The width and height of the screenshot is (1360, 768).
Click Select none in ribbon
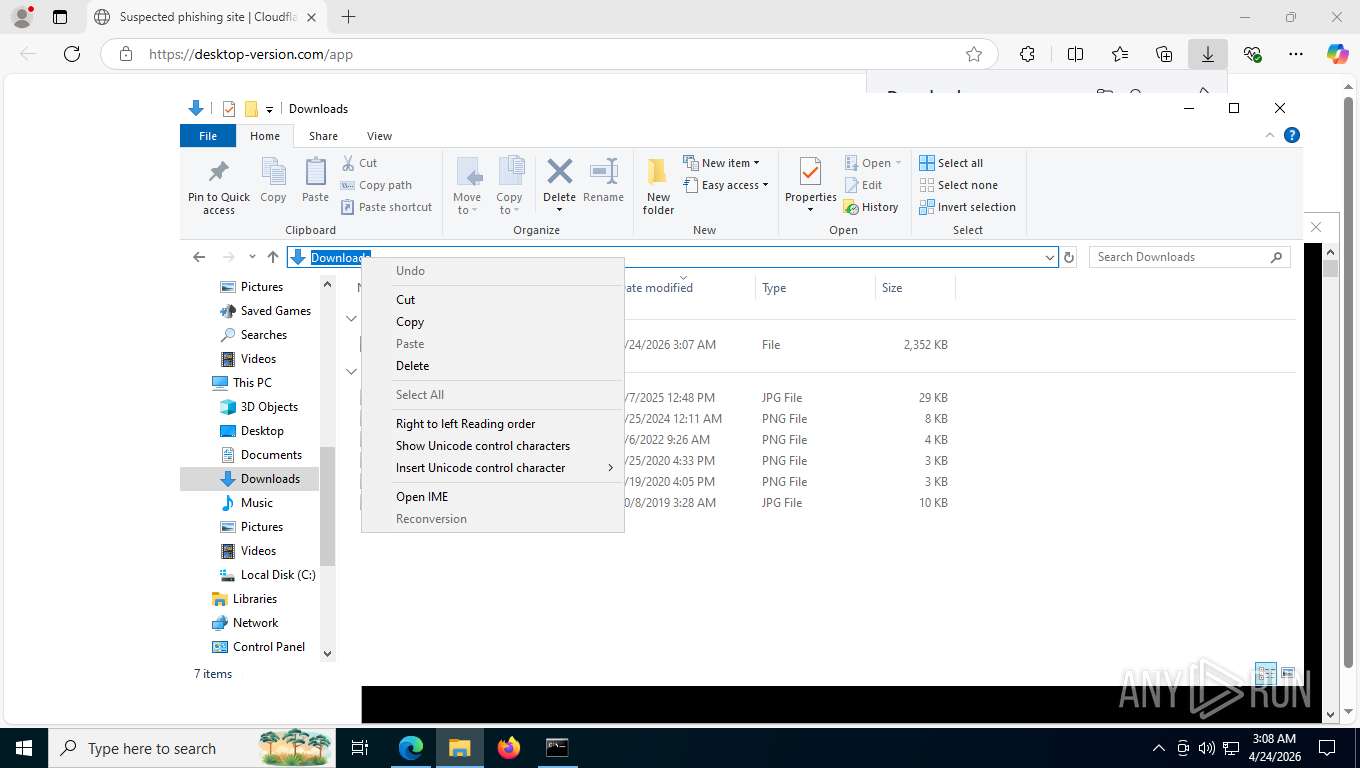pyautogui.click(x=958, y=185)
